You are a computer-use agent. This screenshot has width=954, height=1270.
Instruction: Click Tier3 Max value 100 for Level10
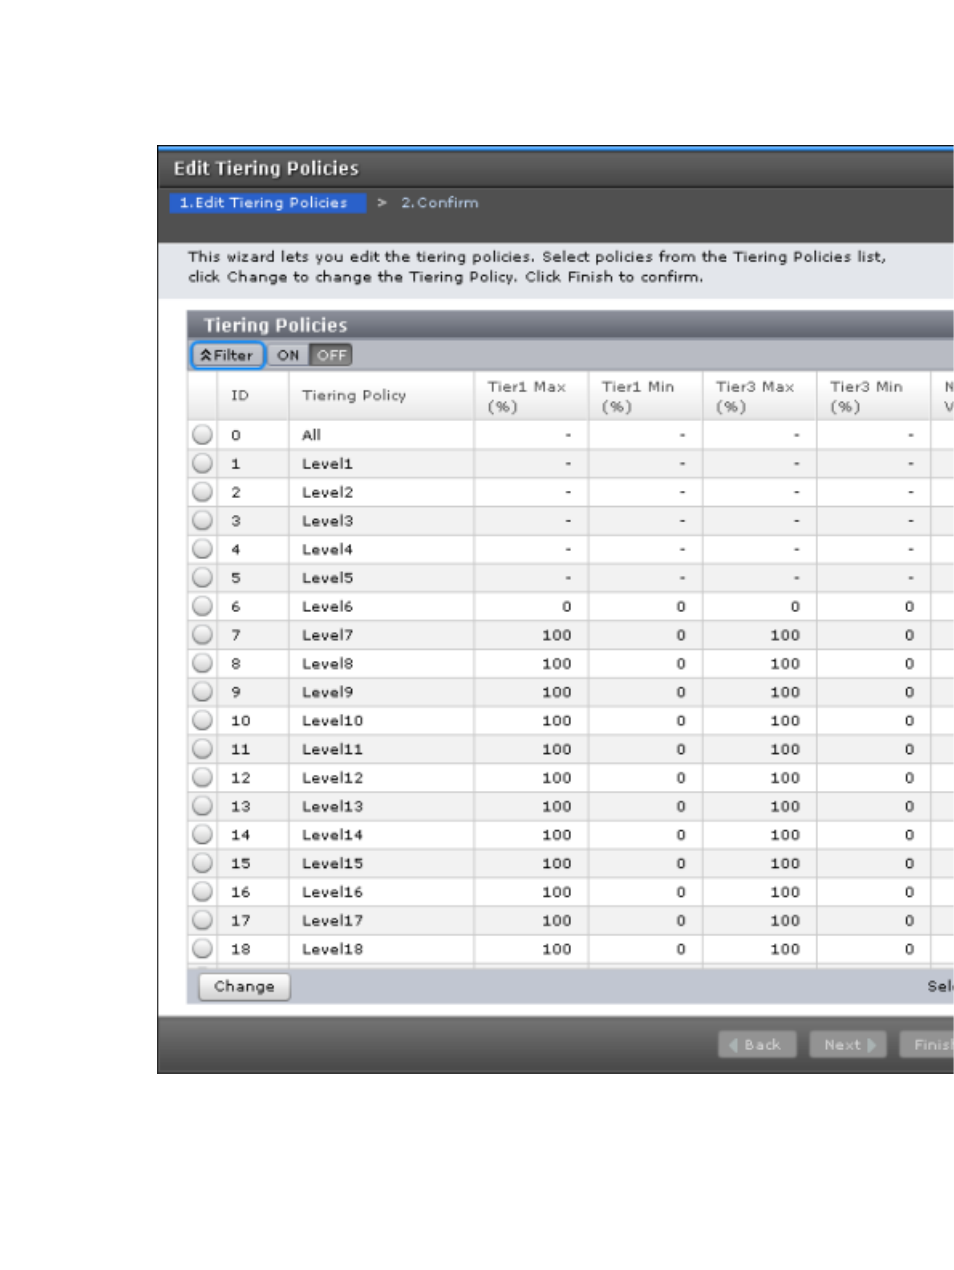coord(785,720)
